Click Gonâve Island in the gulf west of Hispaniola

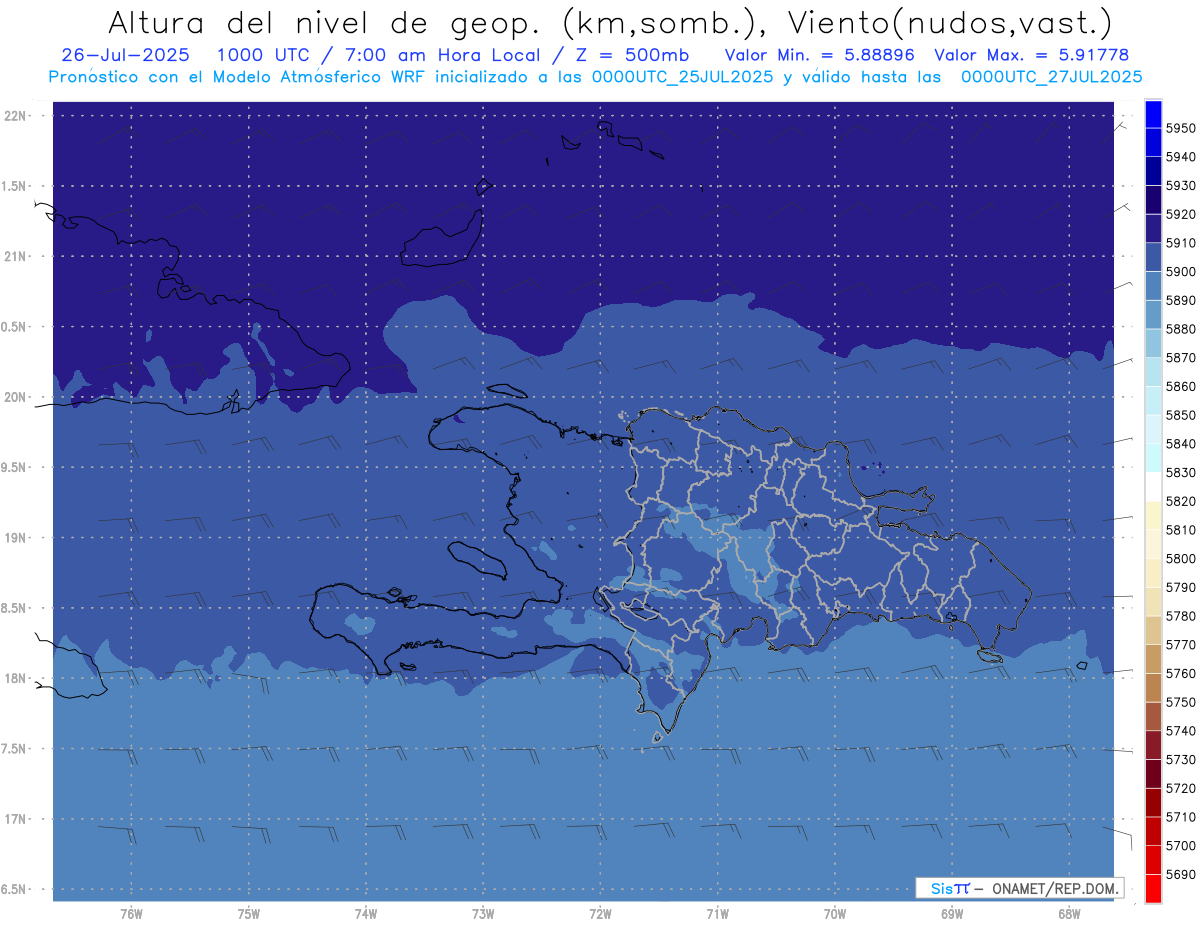478,559
